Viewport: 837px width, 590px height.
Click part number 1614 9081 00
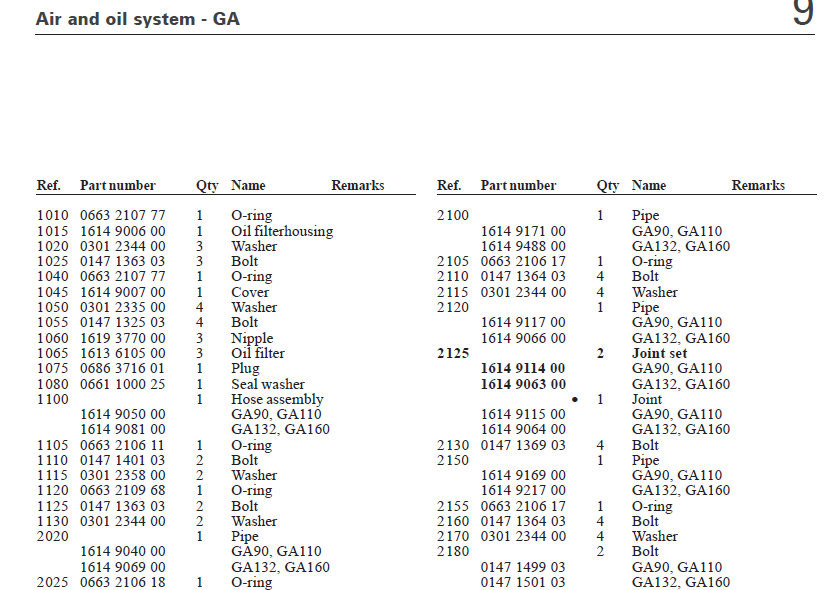123,429
